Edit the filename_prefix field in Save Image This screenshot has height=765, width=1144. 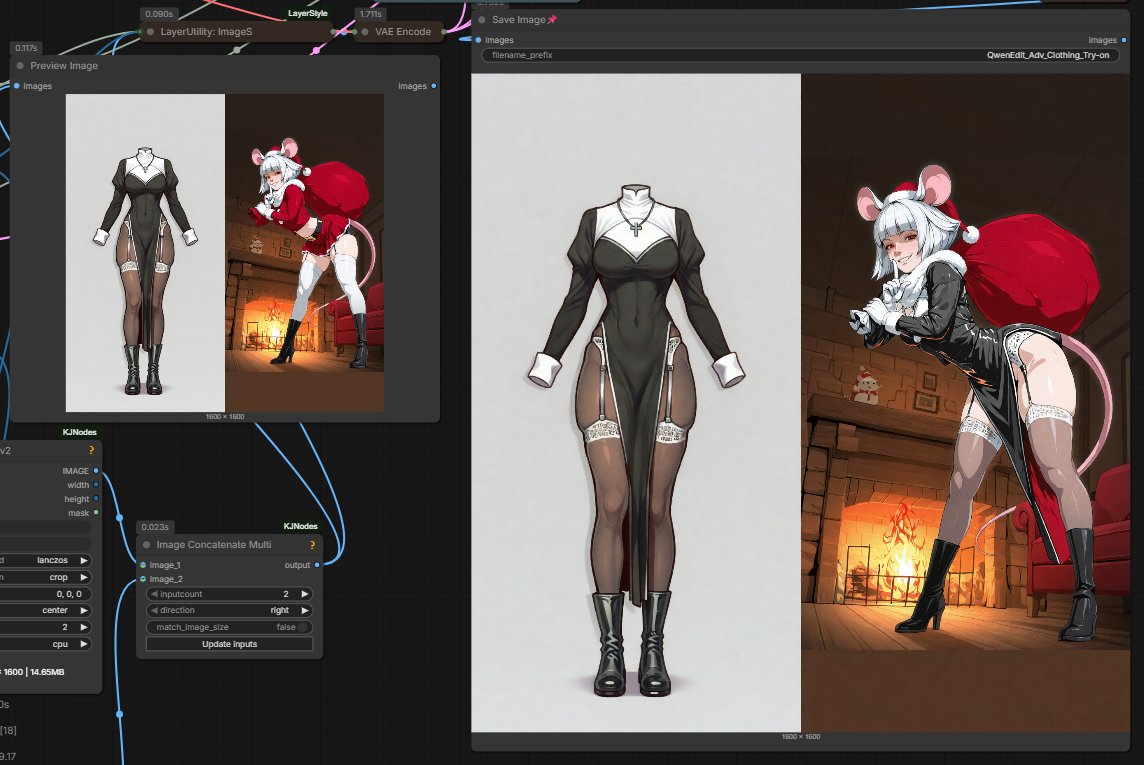point(800,55)
